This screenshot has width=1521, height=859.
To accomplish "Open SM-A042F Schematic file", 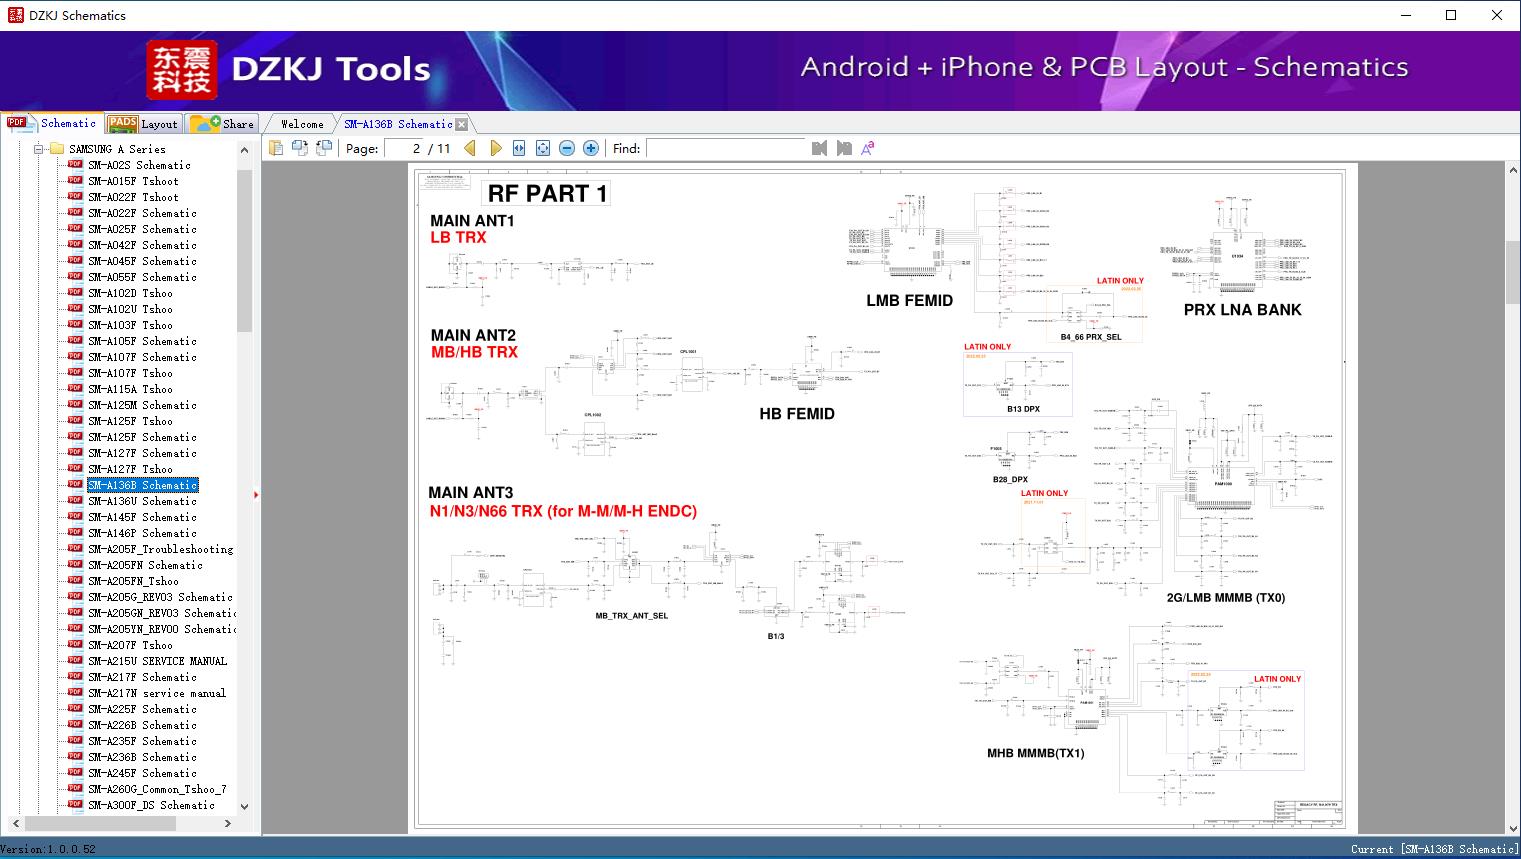I will tap(142, 245).
